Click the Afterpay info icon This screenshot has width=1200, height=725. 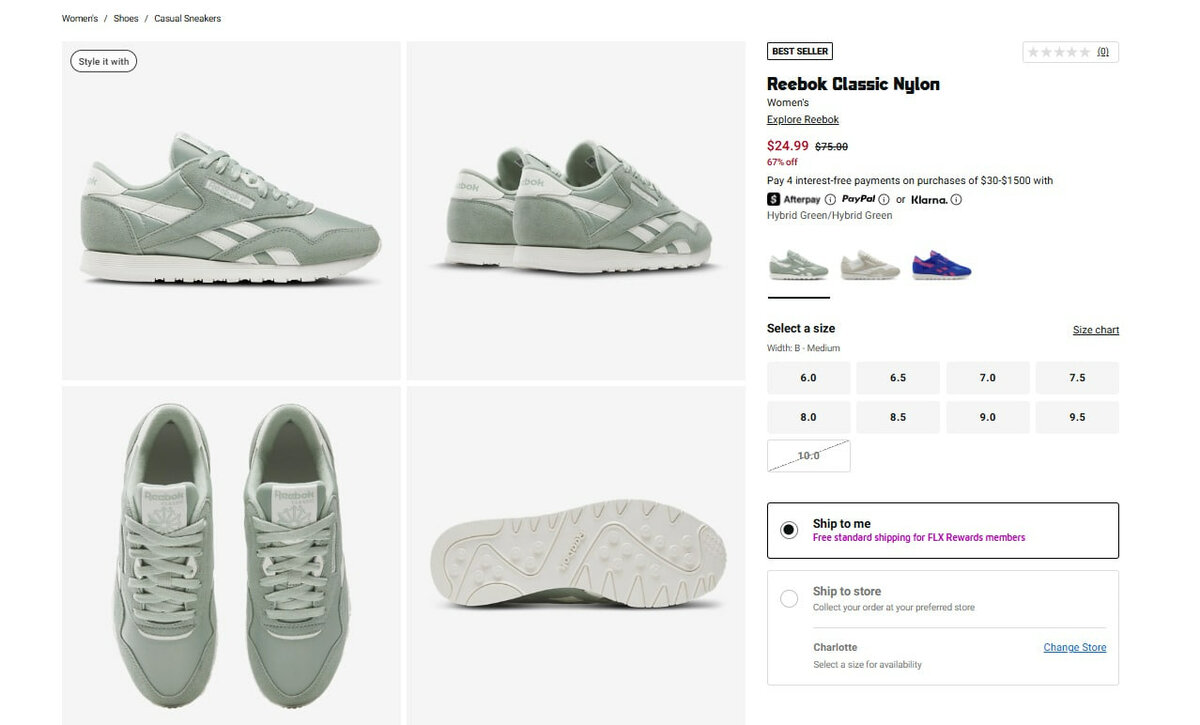830,200
